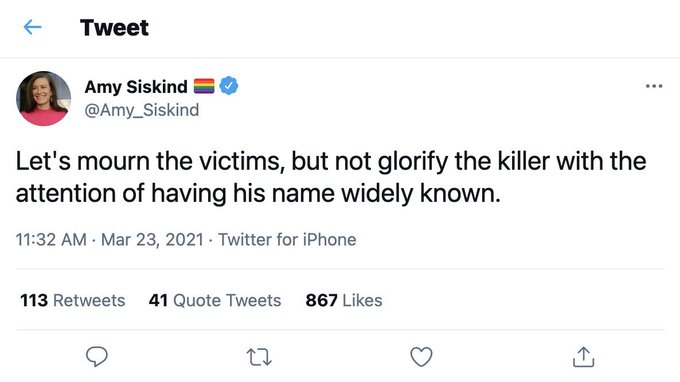This screenshot has width=680, height=382.
Task: Click the Mar 23, 2021 date
Action: point(152,239)
